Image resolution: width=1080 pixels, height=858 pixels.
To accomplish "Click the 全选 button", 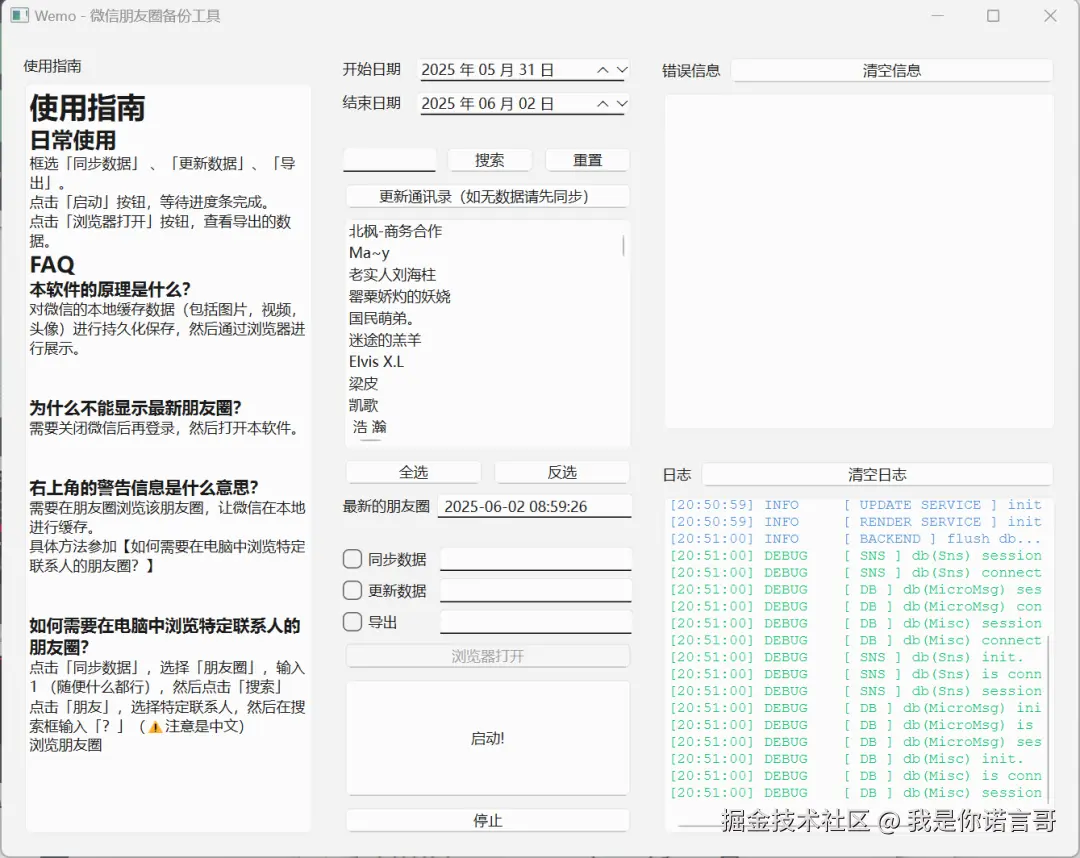I will tap(413, 472).
